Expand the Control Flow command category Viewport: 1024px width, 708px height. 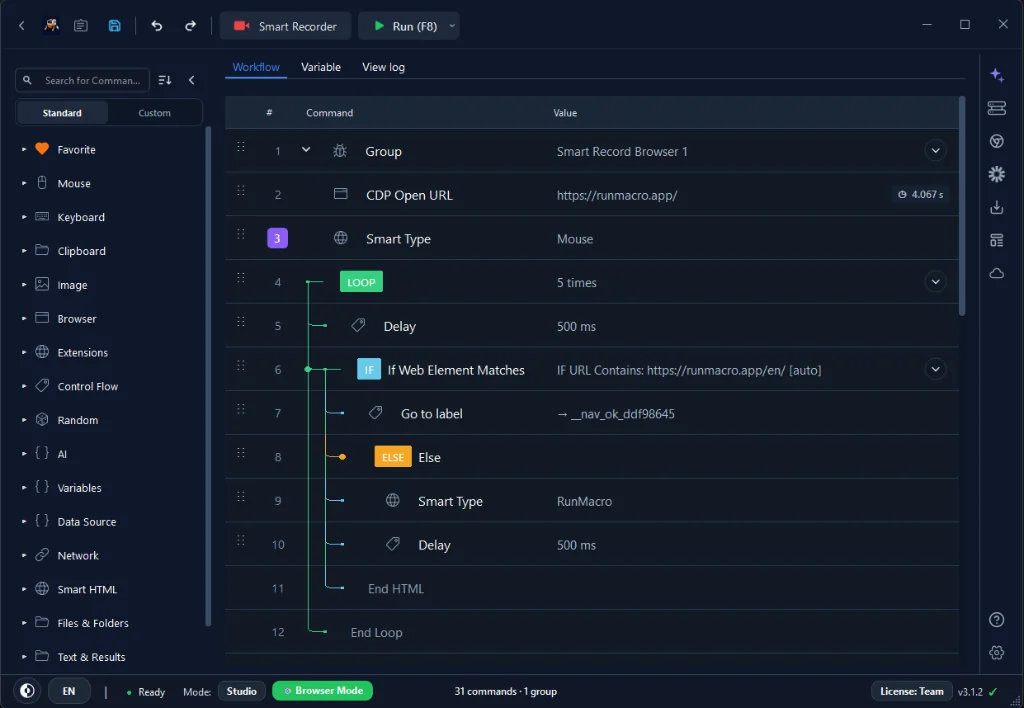(88, 386)
